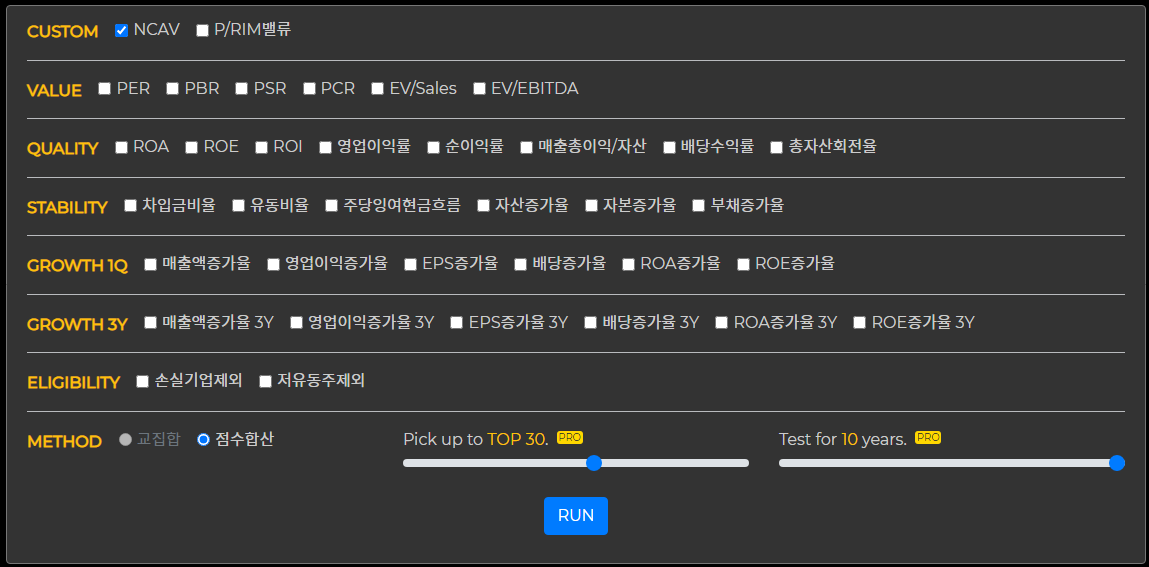Tick 매출액증가율 under GROWTH 1Q
The height and width of the screenshot is (567, 1149).
[150, 264]
